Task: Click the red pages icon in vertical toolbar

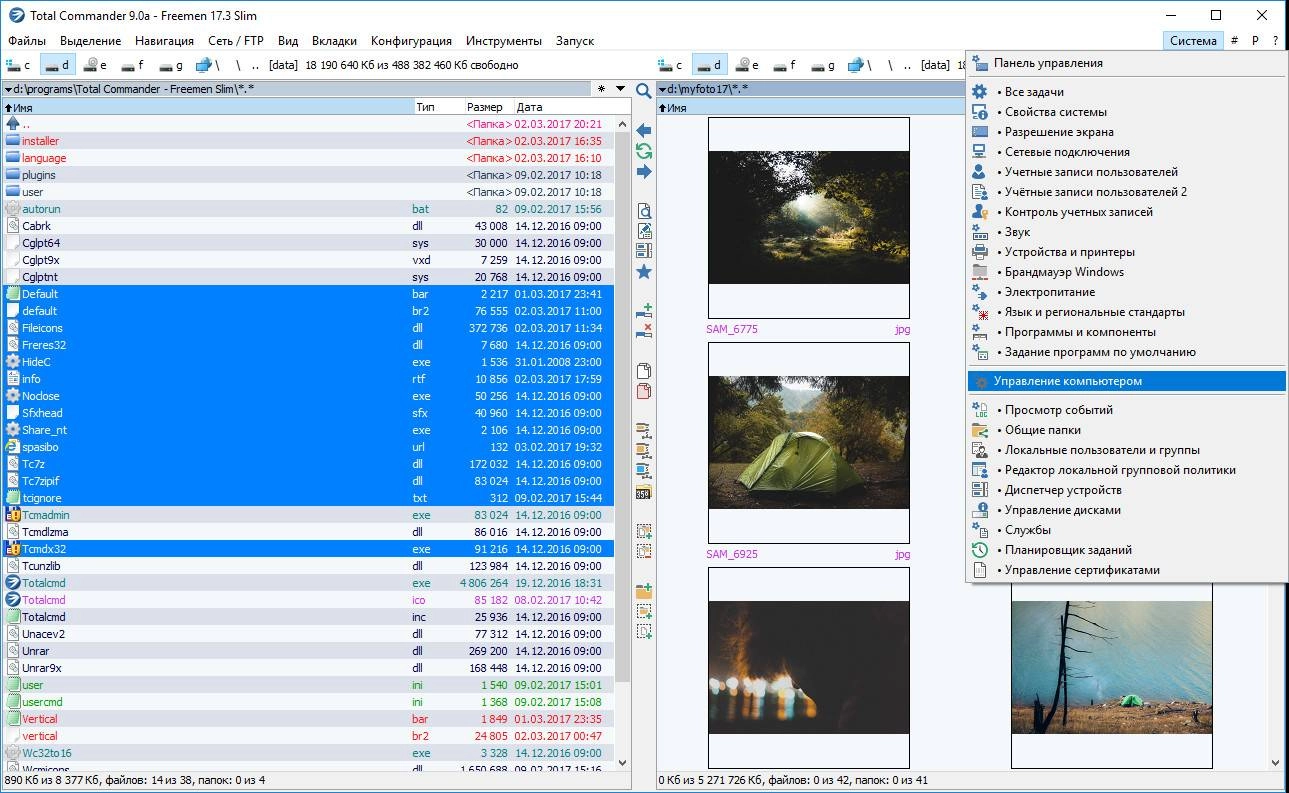Action: (x=644, y=391)
